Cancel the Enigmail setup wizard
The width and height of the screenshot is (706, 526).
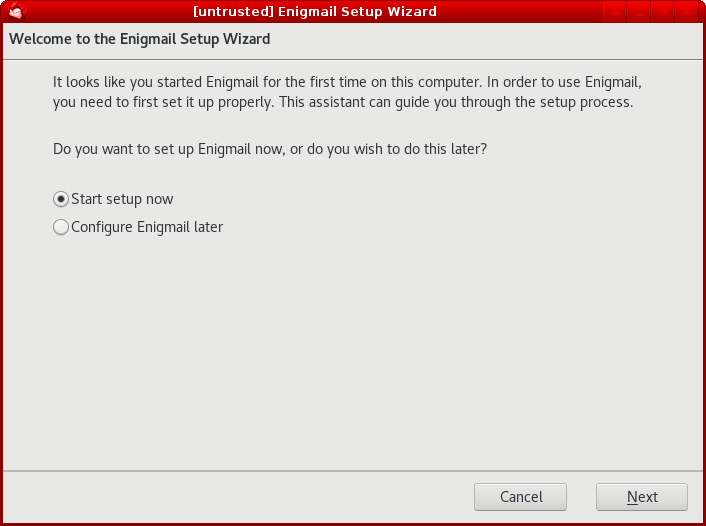(520, 497)
